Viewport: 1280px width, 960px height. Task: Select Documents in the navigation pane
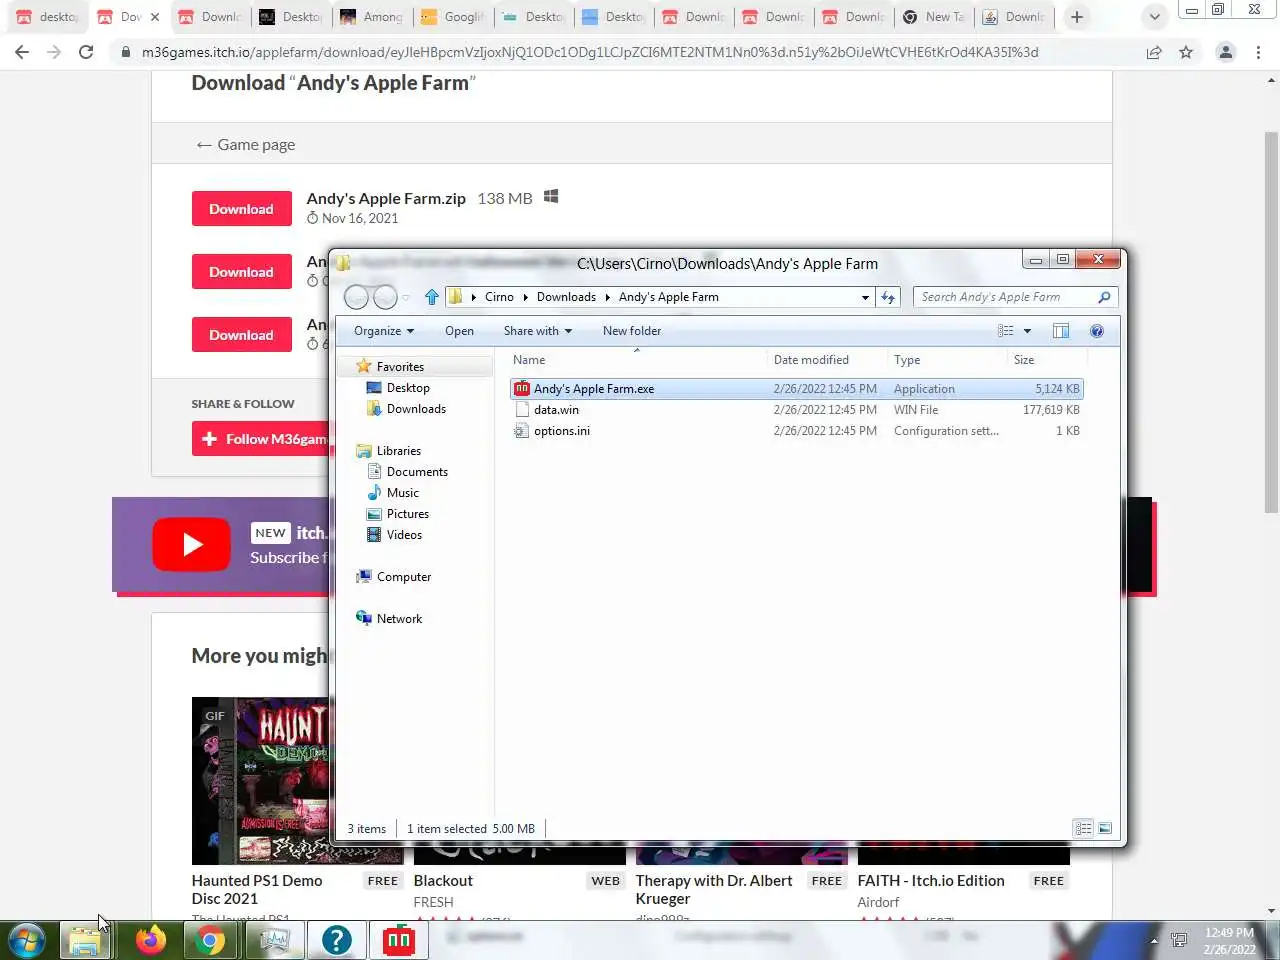click(417, 472)
